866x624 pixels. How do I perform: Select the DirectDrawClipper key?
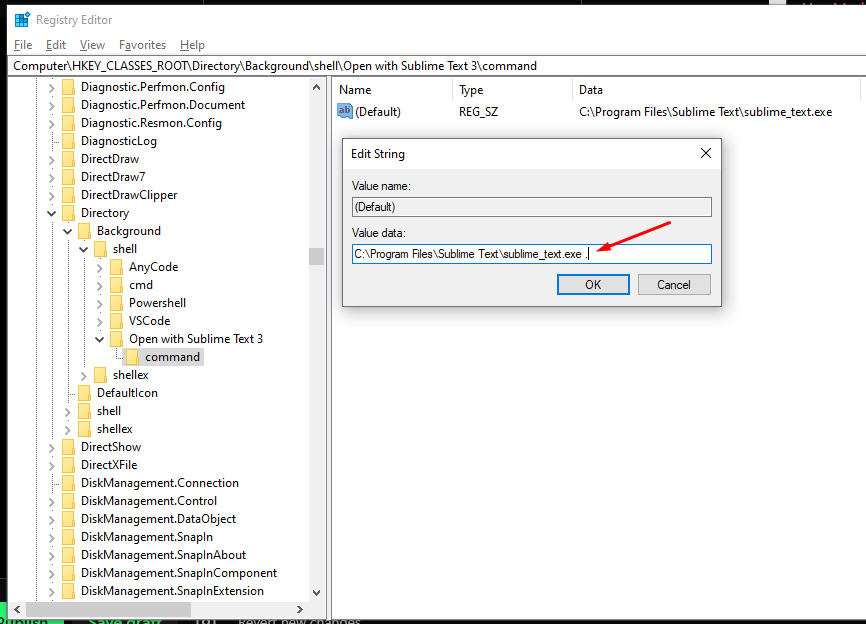(129, 195)
